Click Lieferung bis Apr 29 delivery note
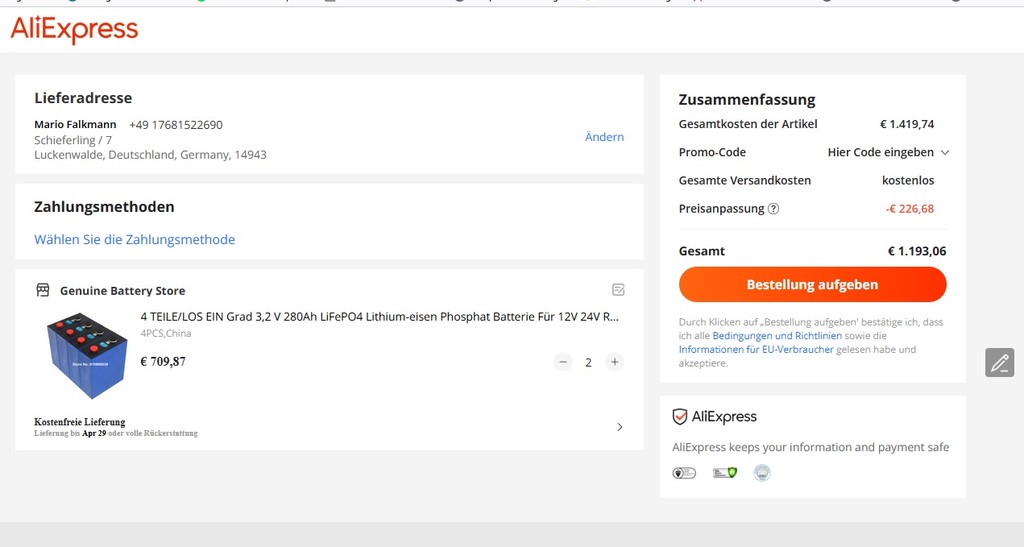The width and height of the screenshot is (1024, 547). click(x=116, y=433)
